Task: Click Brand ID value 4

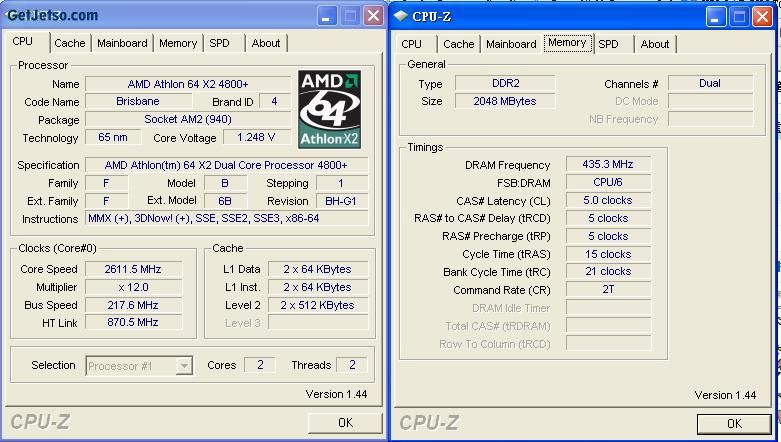Action: pyautogui.click(x=274, y=102)
